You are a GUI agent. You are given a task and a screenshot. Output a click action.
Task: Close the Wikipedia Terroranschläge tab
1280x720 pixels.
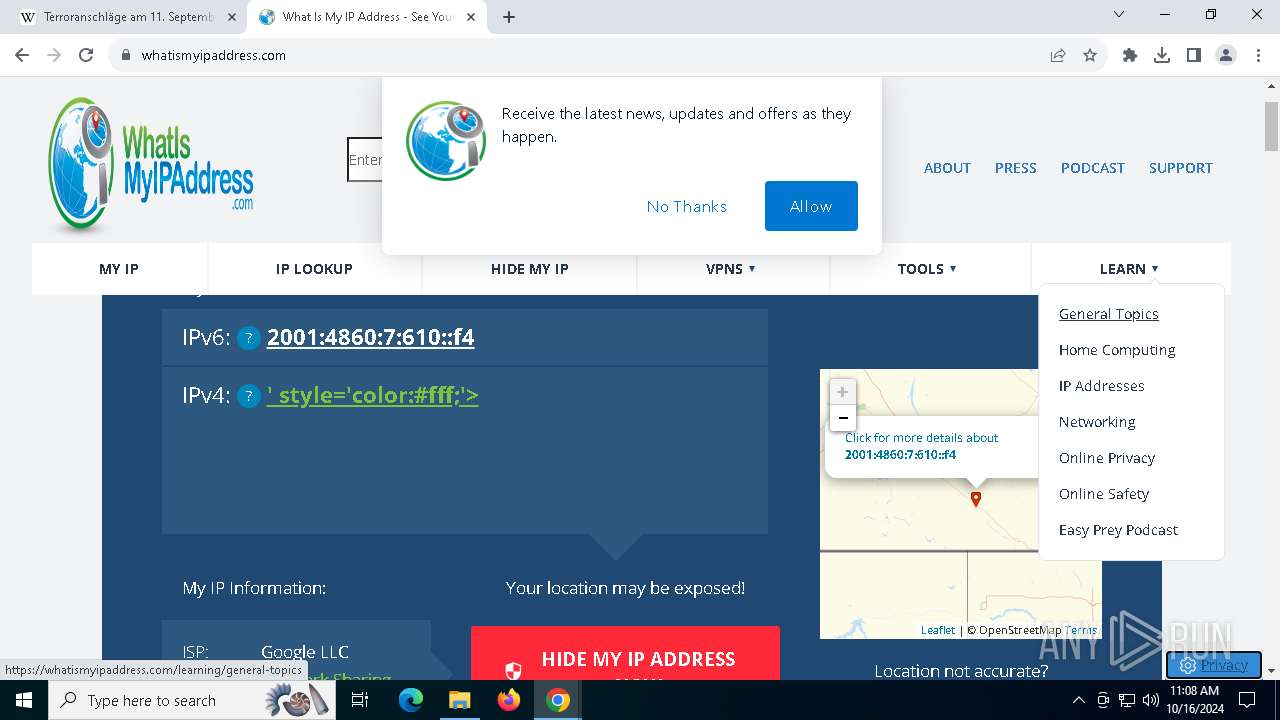click(232, 17)
